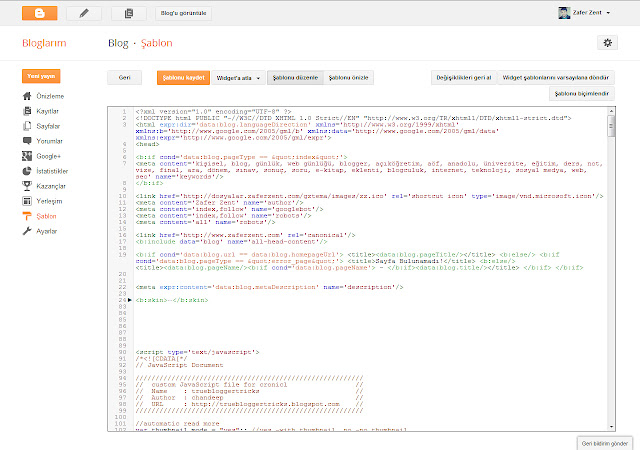Select Şablonu önizle toggle button

coord(349,78)
